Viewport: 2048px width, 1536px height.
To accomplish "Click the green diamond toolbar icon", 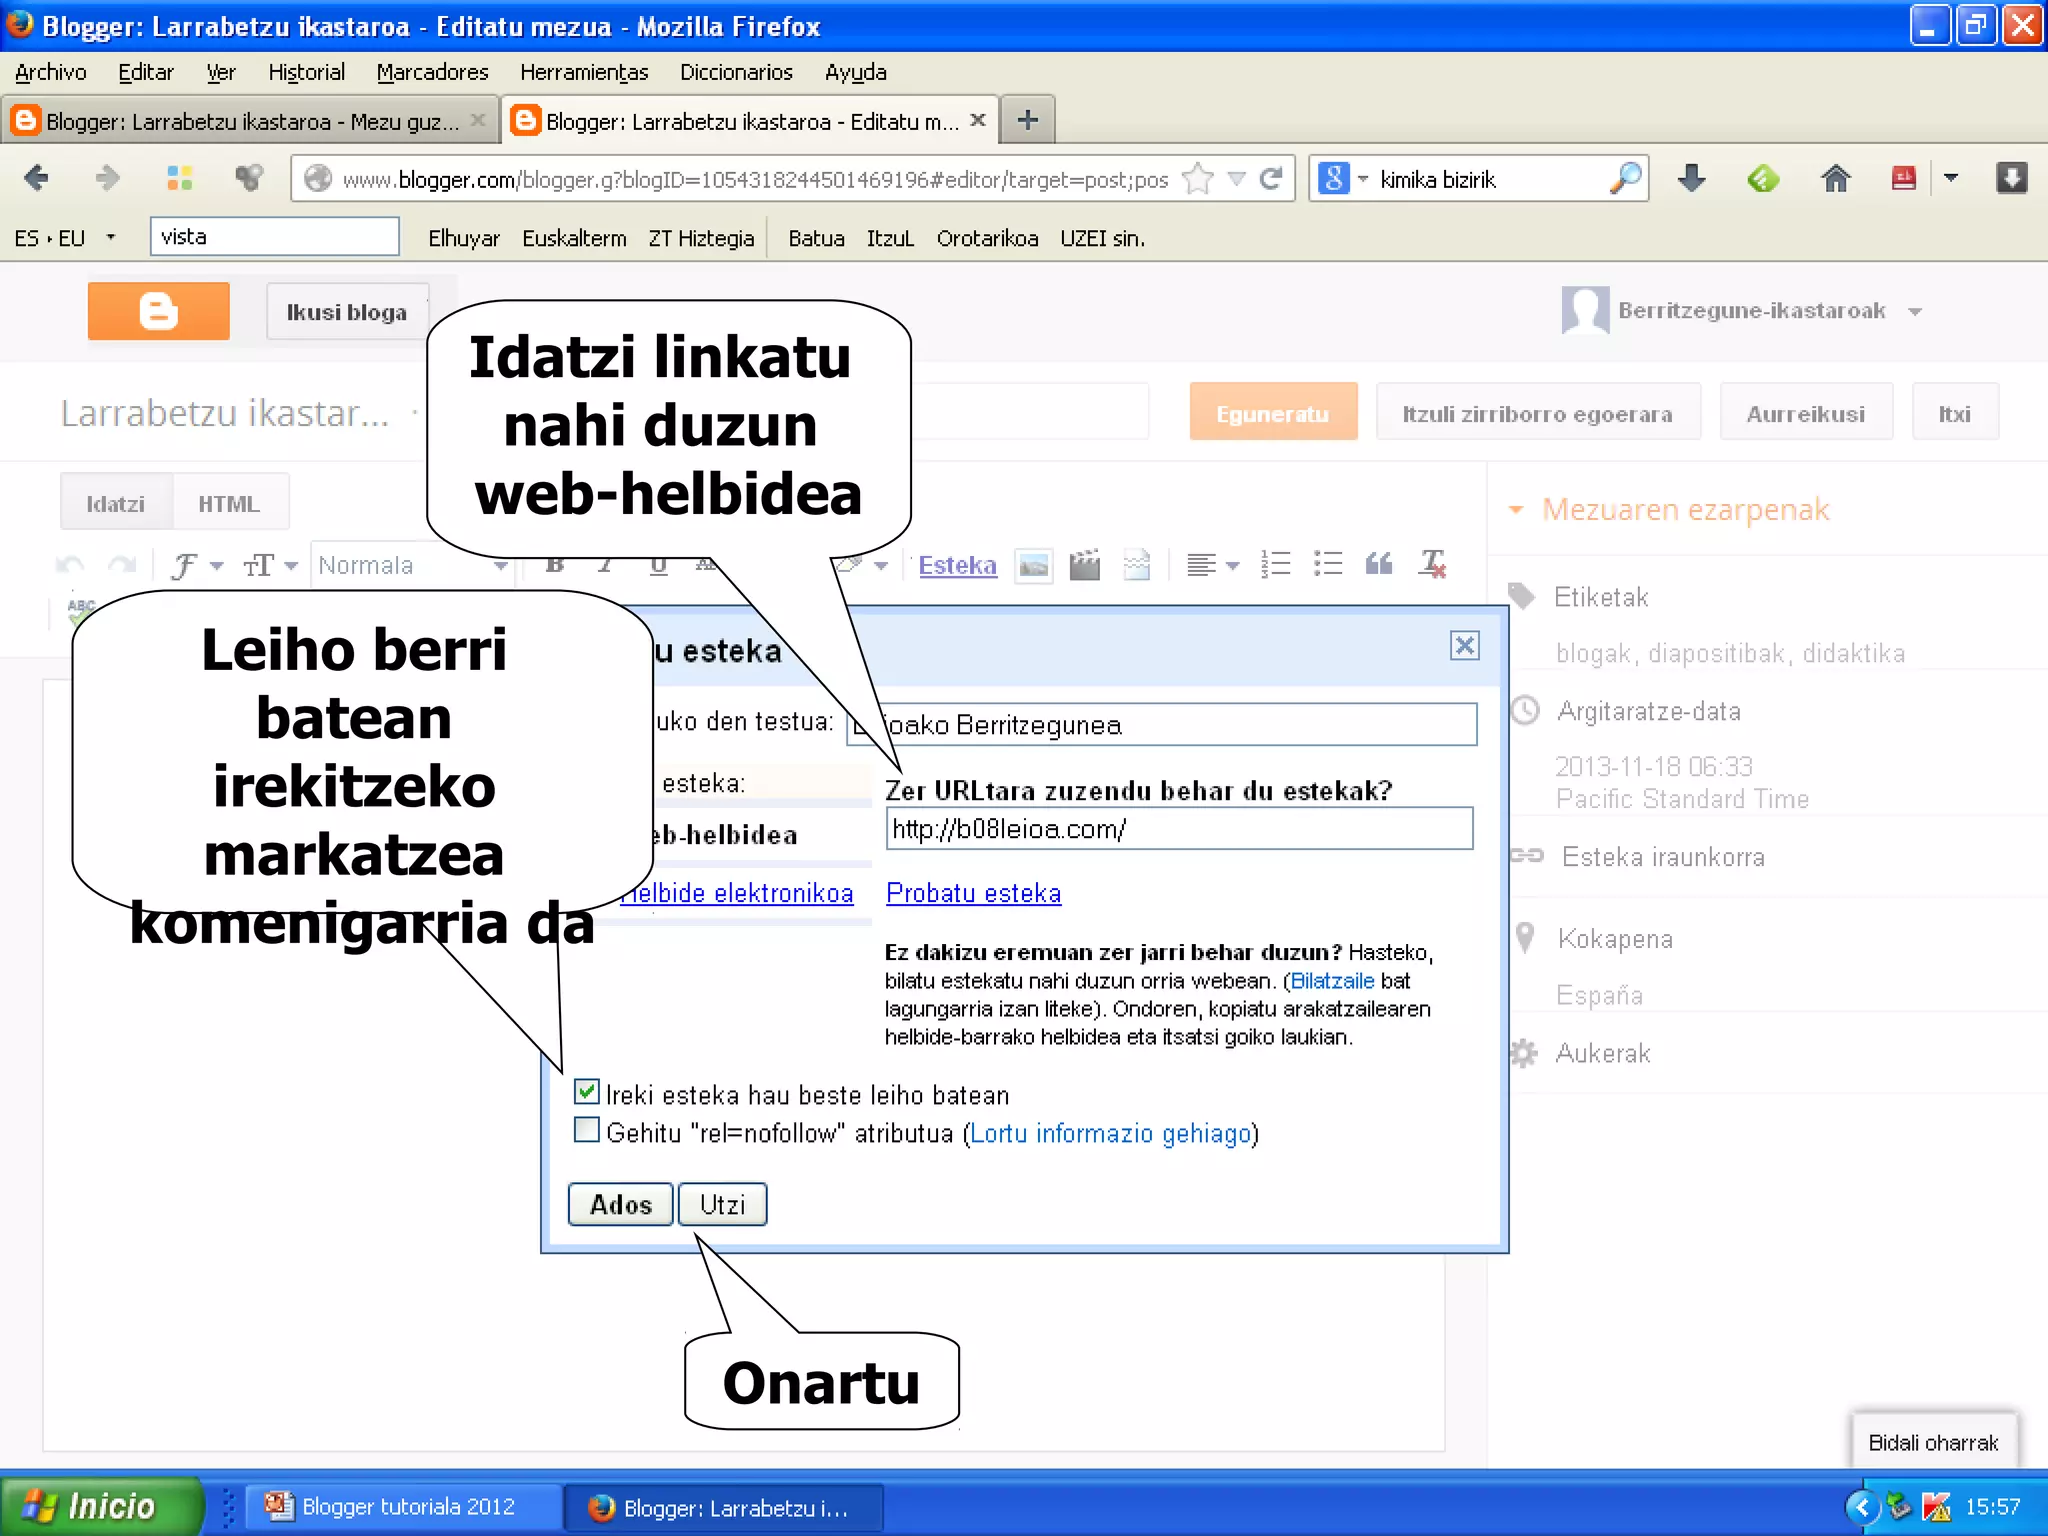I will [1763, 178].
